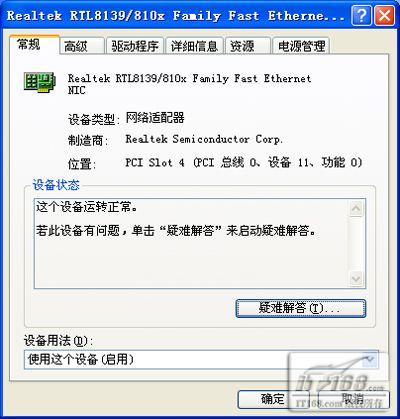Image resolution: width=400 pixels, height=419 pixels.
Task: Show the 电源管理 tab
Action: point(301,46)
